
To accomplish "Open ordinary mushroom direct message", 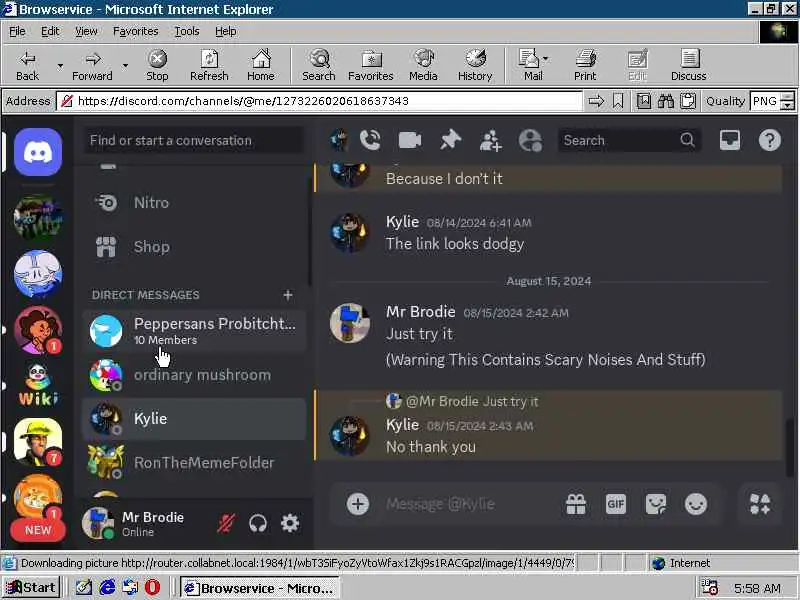I will pyautogui.click(x=194, y=375).
